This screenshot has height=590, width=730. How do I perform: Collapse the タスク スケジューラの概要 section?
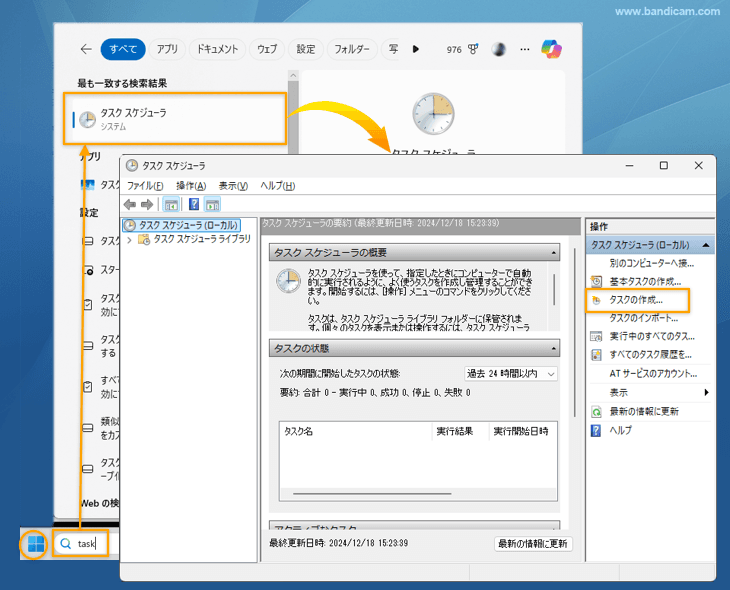pyautogui.click(x=553, y=253)
